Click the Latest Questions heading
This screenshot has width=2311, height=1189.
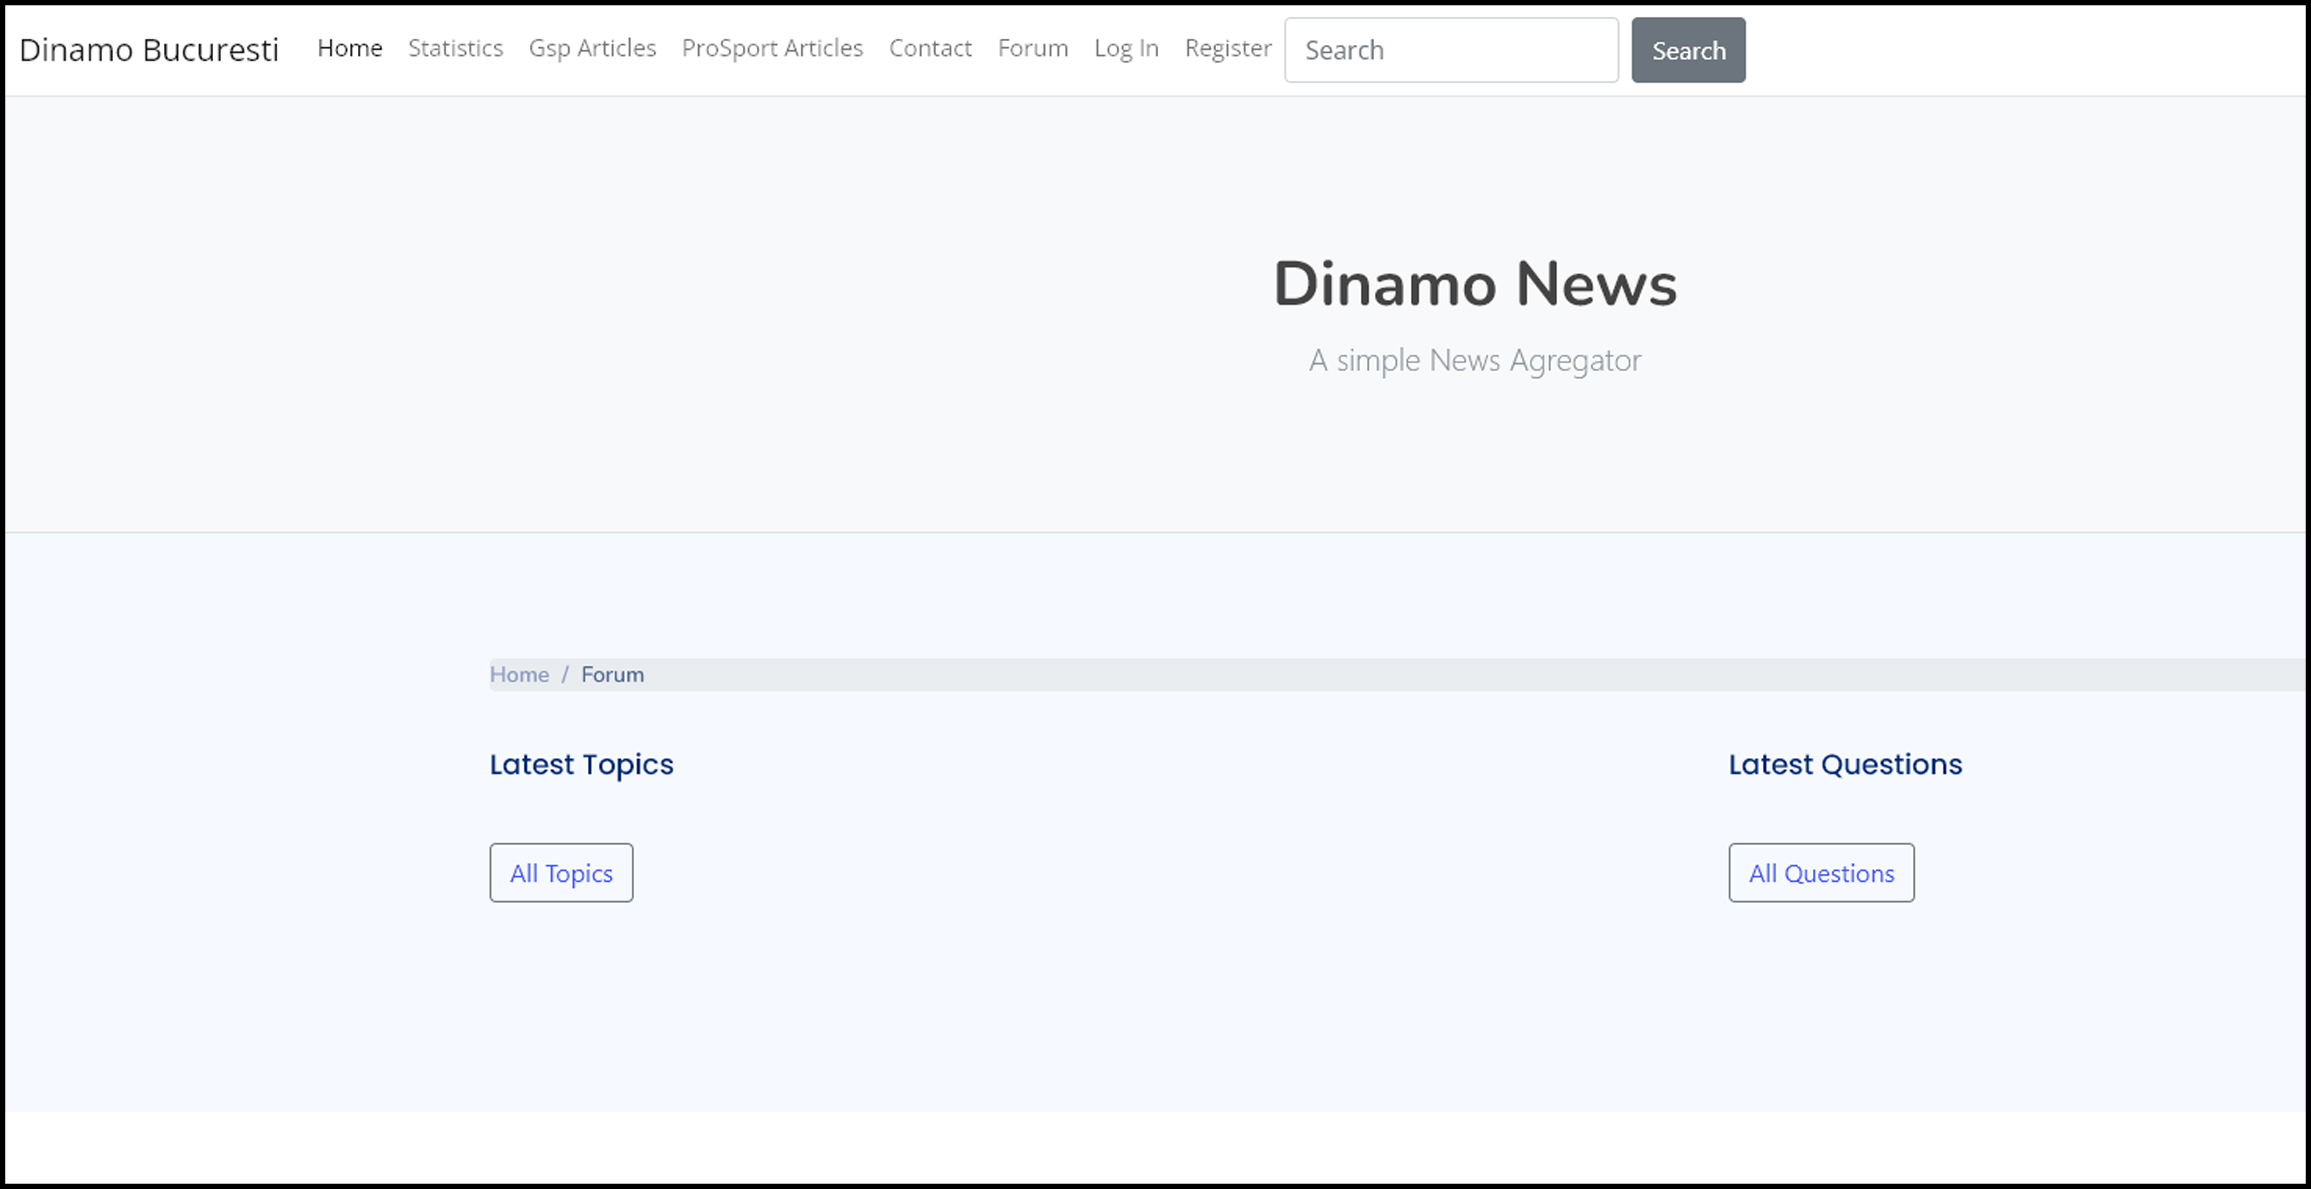(x=1844, y=764)
